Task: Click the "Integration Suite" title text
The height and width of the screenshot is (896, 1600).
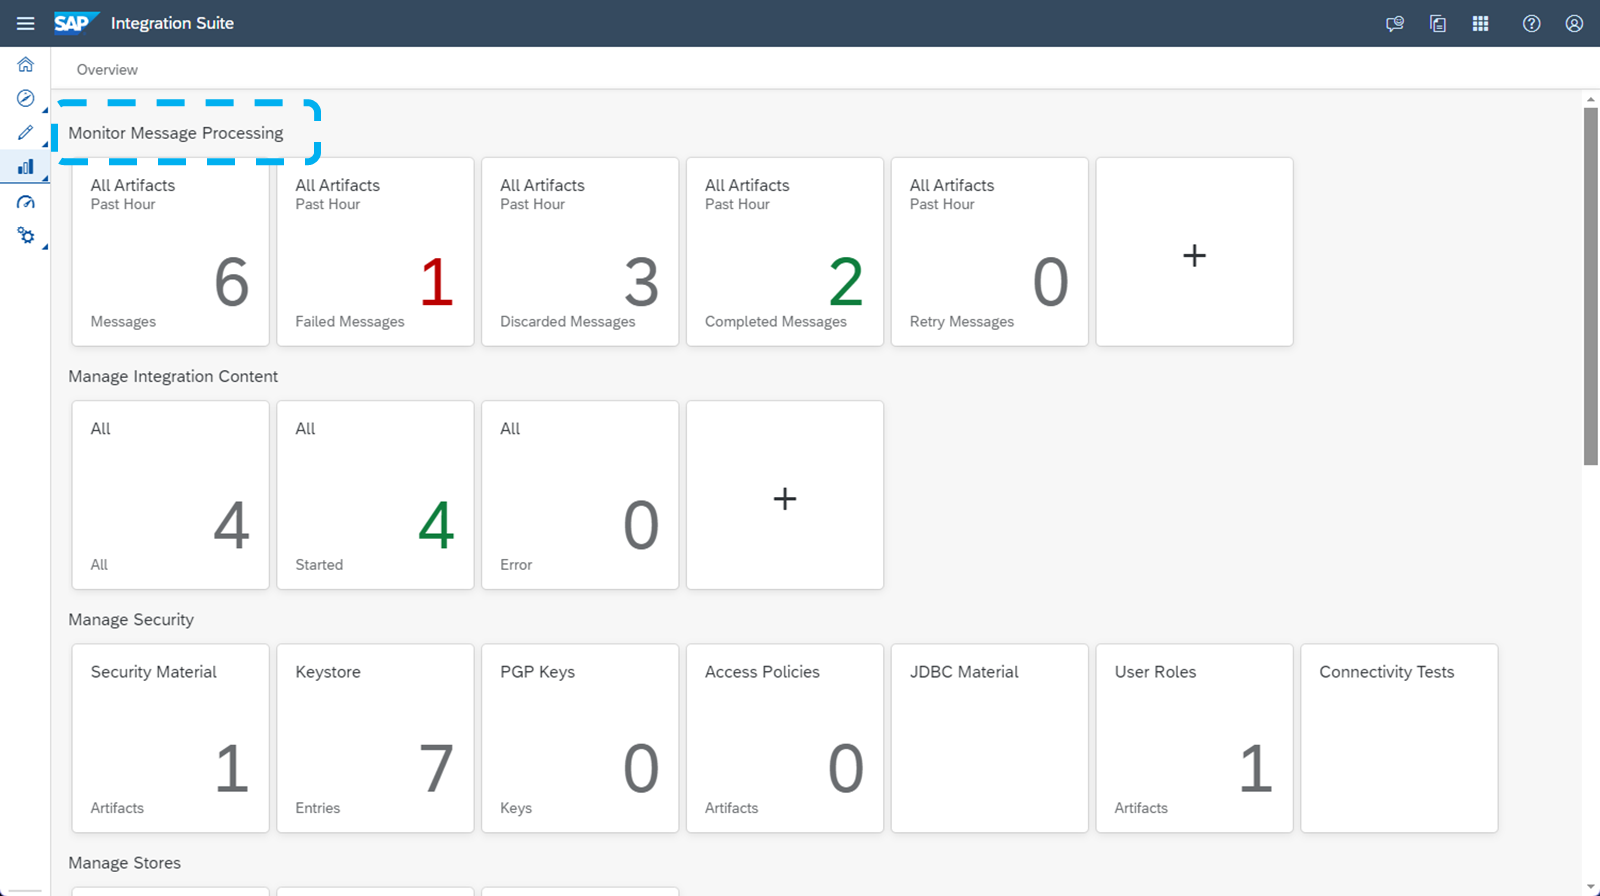Action: (172, 23)
